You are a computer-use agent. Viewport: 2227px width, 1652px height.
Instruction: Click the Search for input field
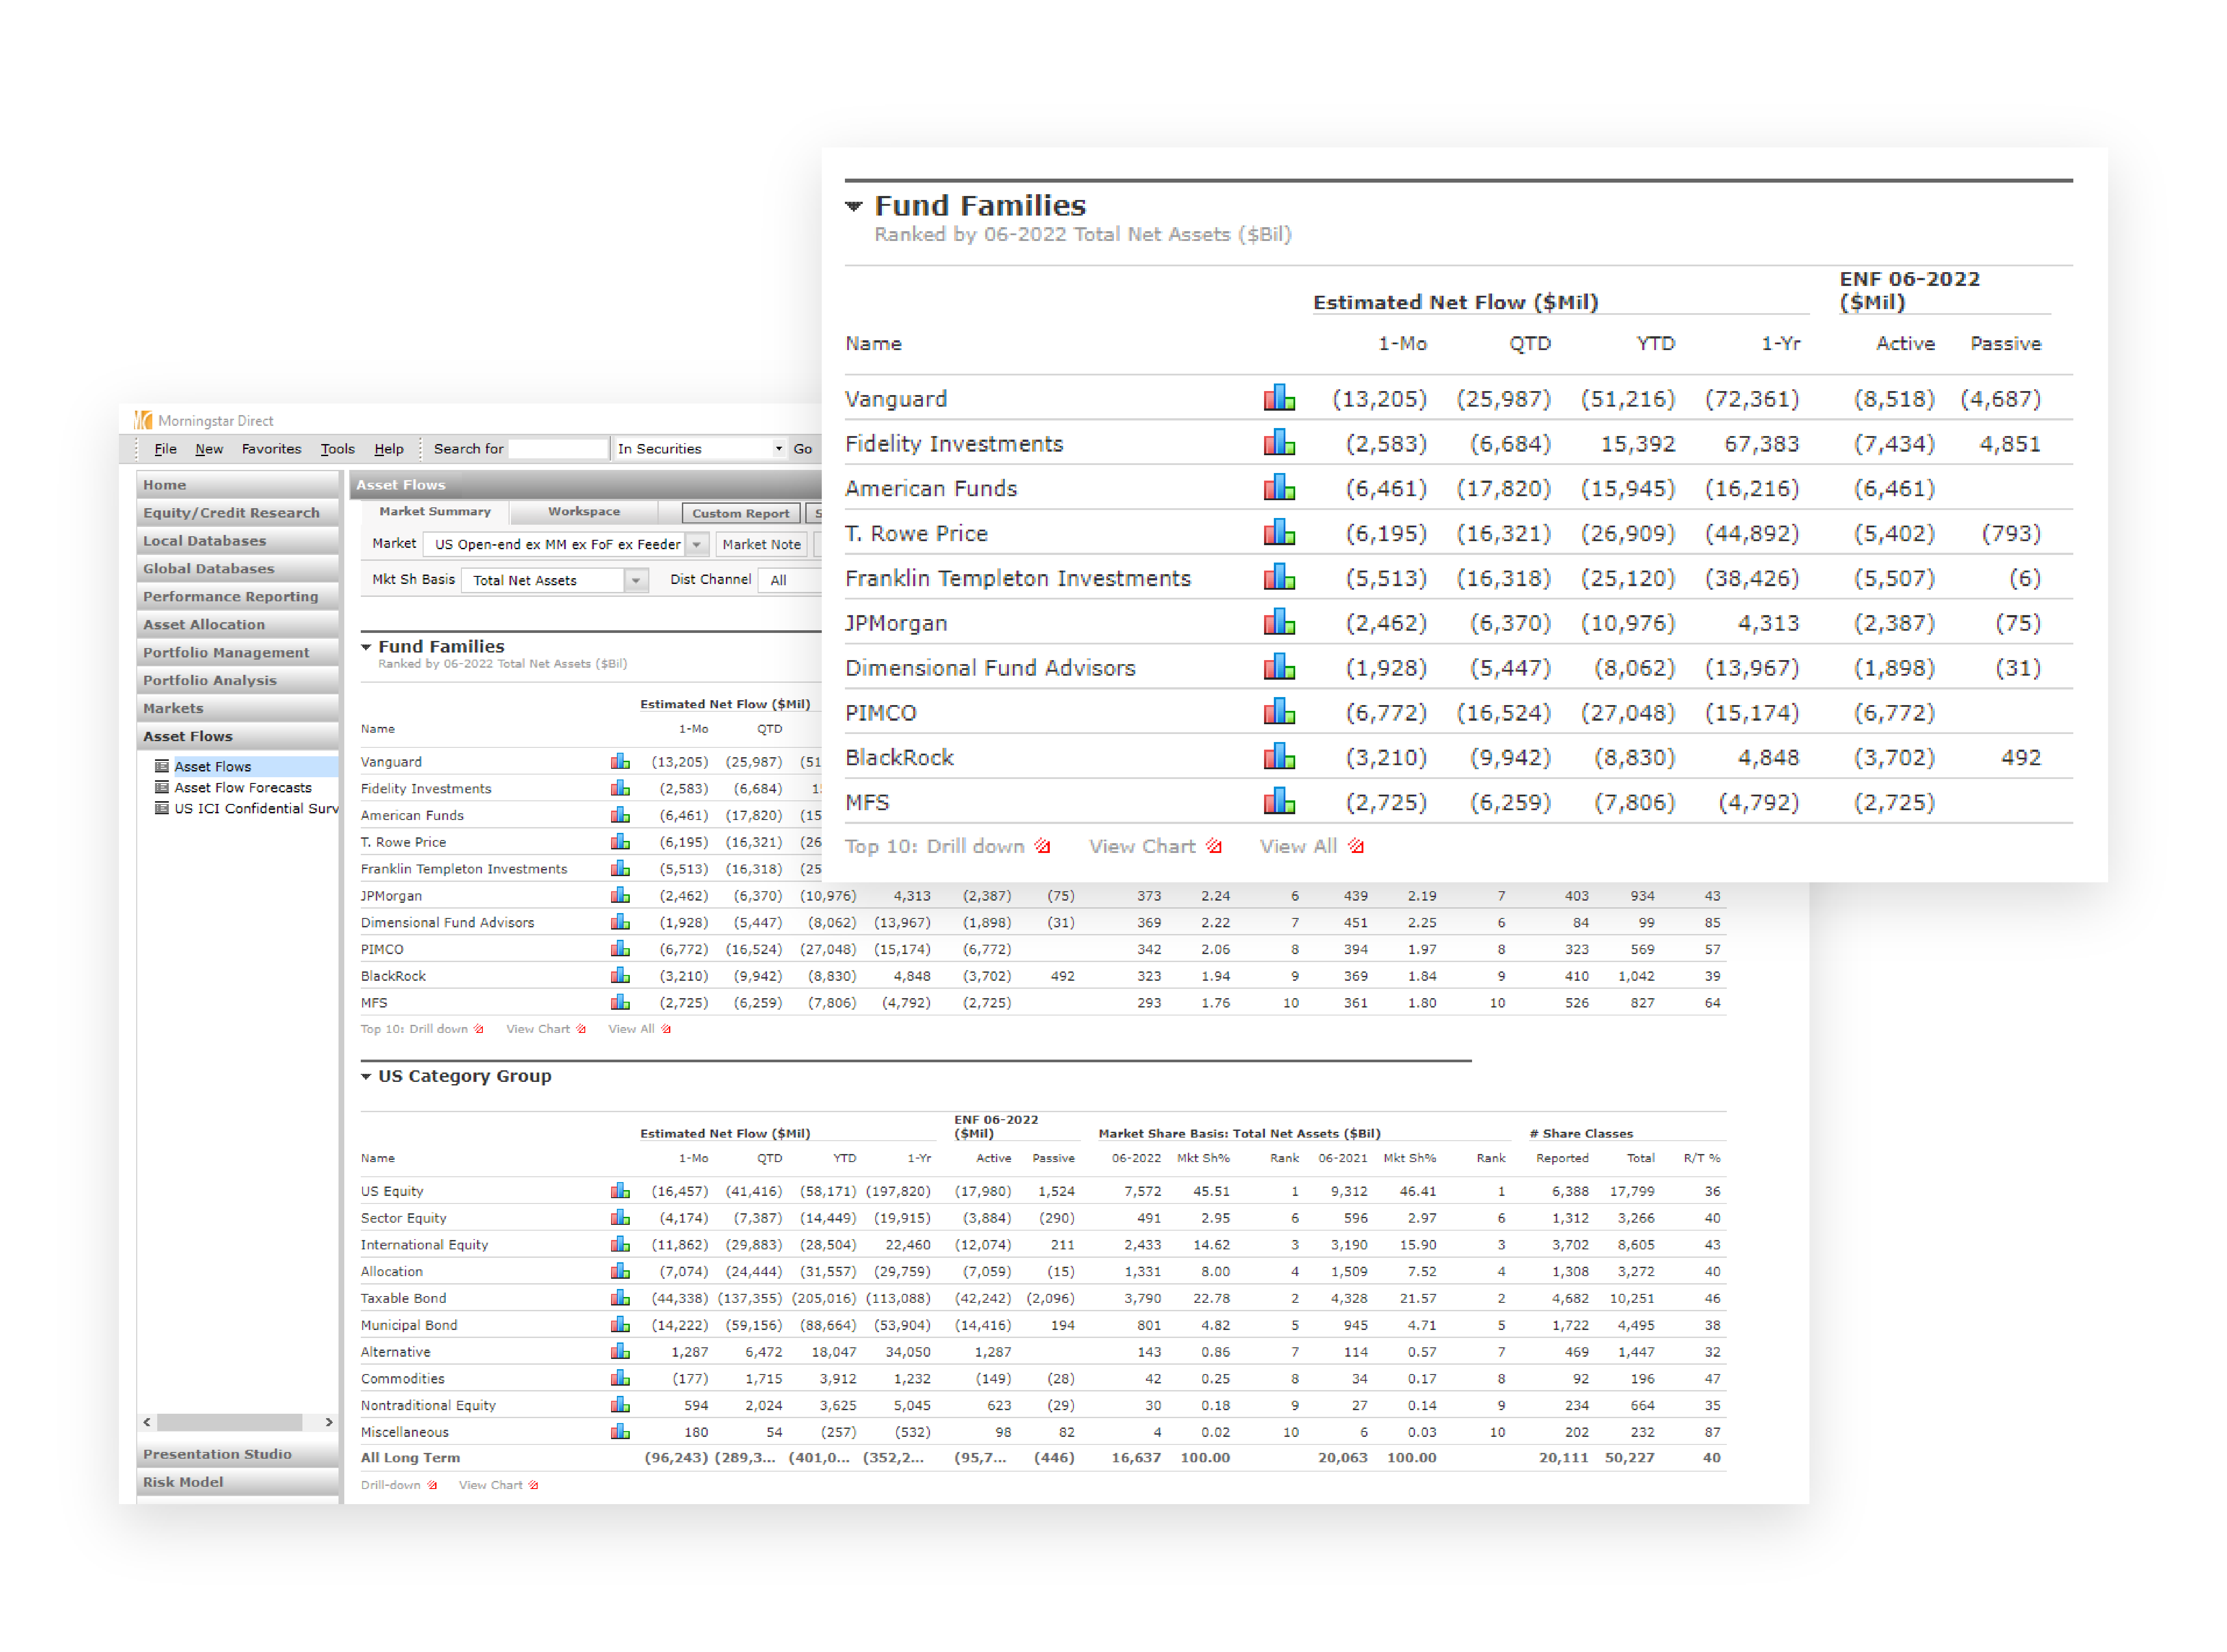point(558,449)
